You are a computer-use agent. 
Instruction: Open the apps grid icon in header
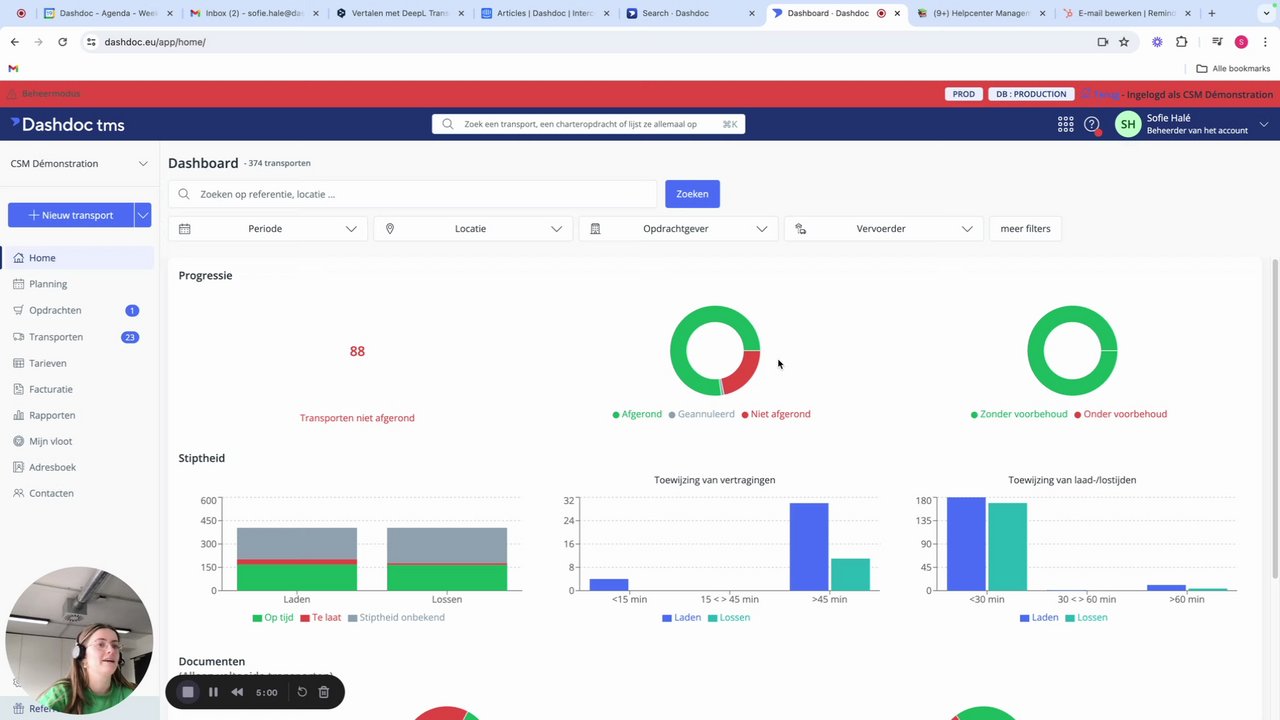pos(1066,124)
